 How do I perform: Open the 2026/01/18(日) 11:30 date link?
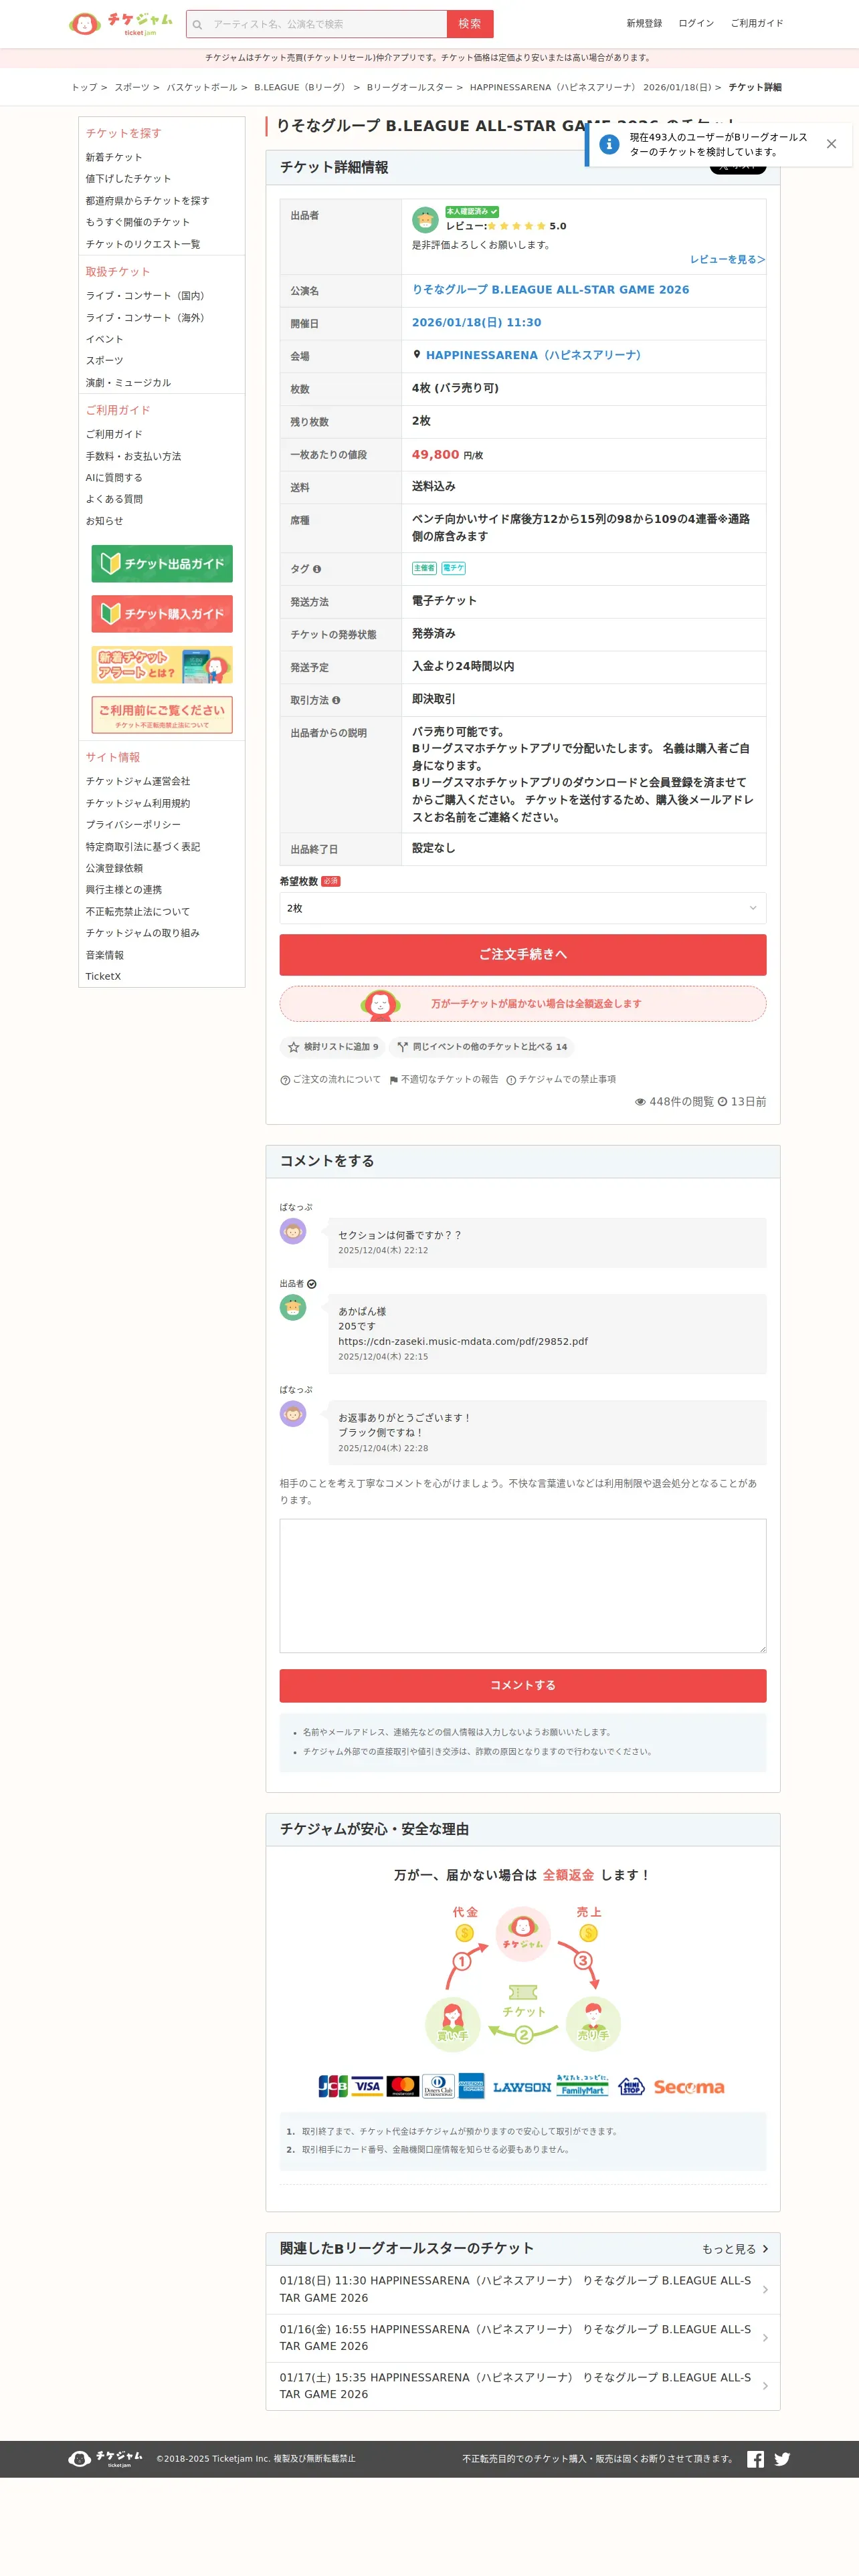477,322
